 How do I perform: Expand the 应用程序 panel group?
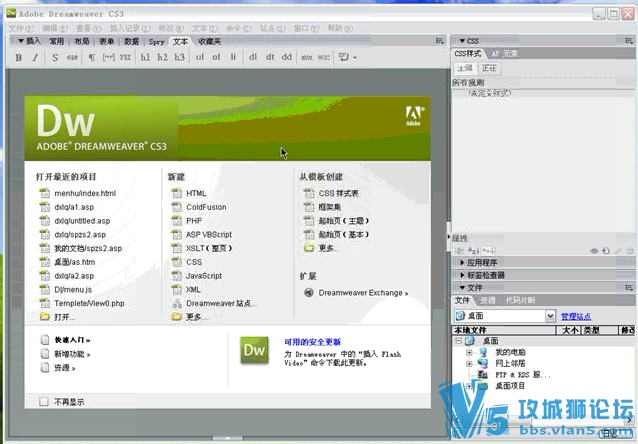462,263
